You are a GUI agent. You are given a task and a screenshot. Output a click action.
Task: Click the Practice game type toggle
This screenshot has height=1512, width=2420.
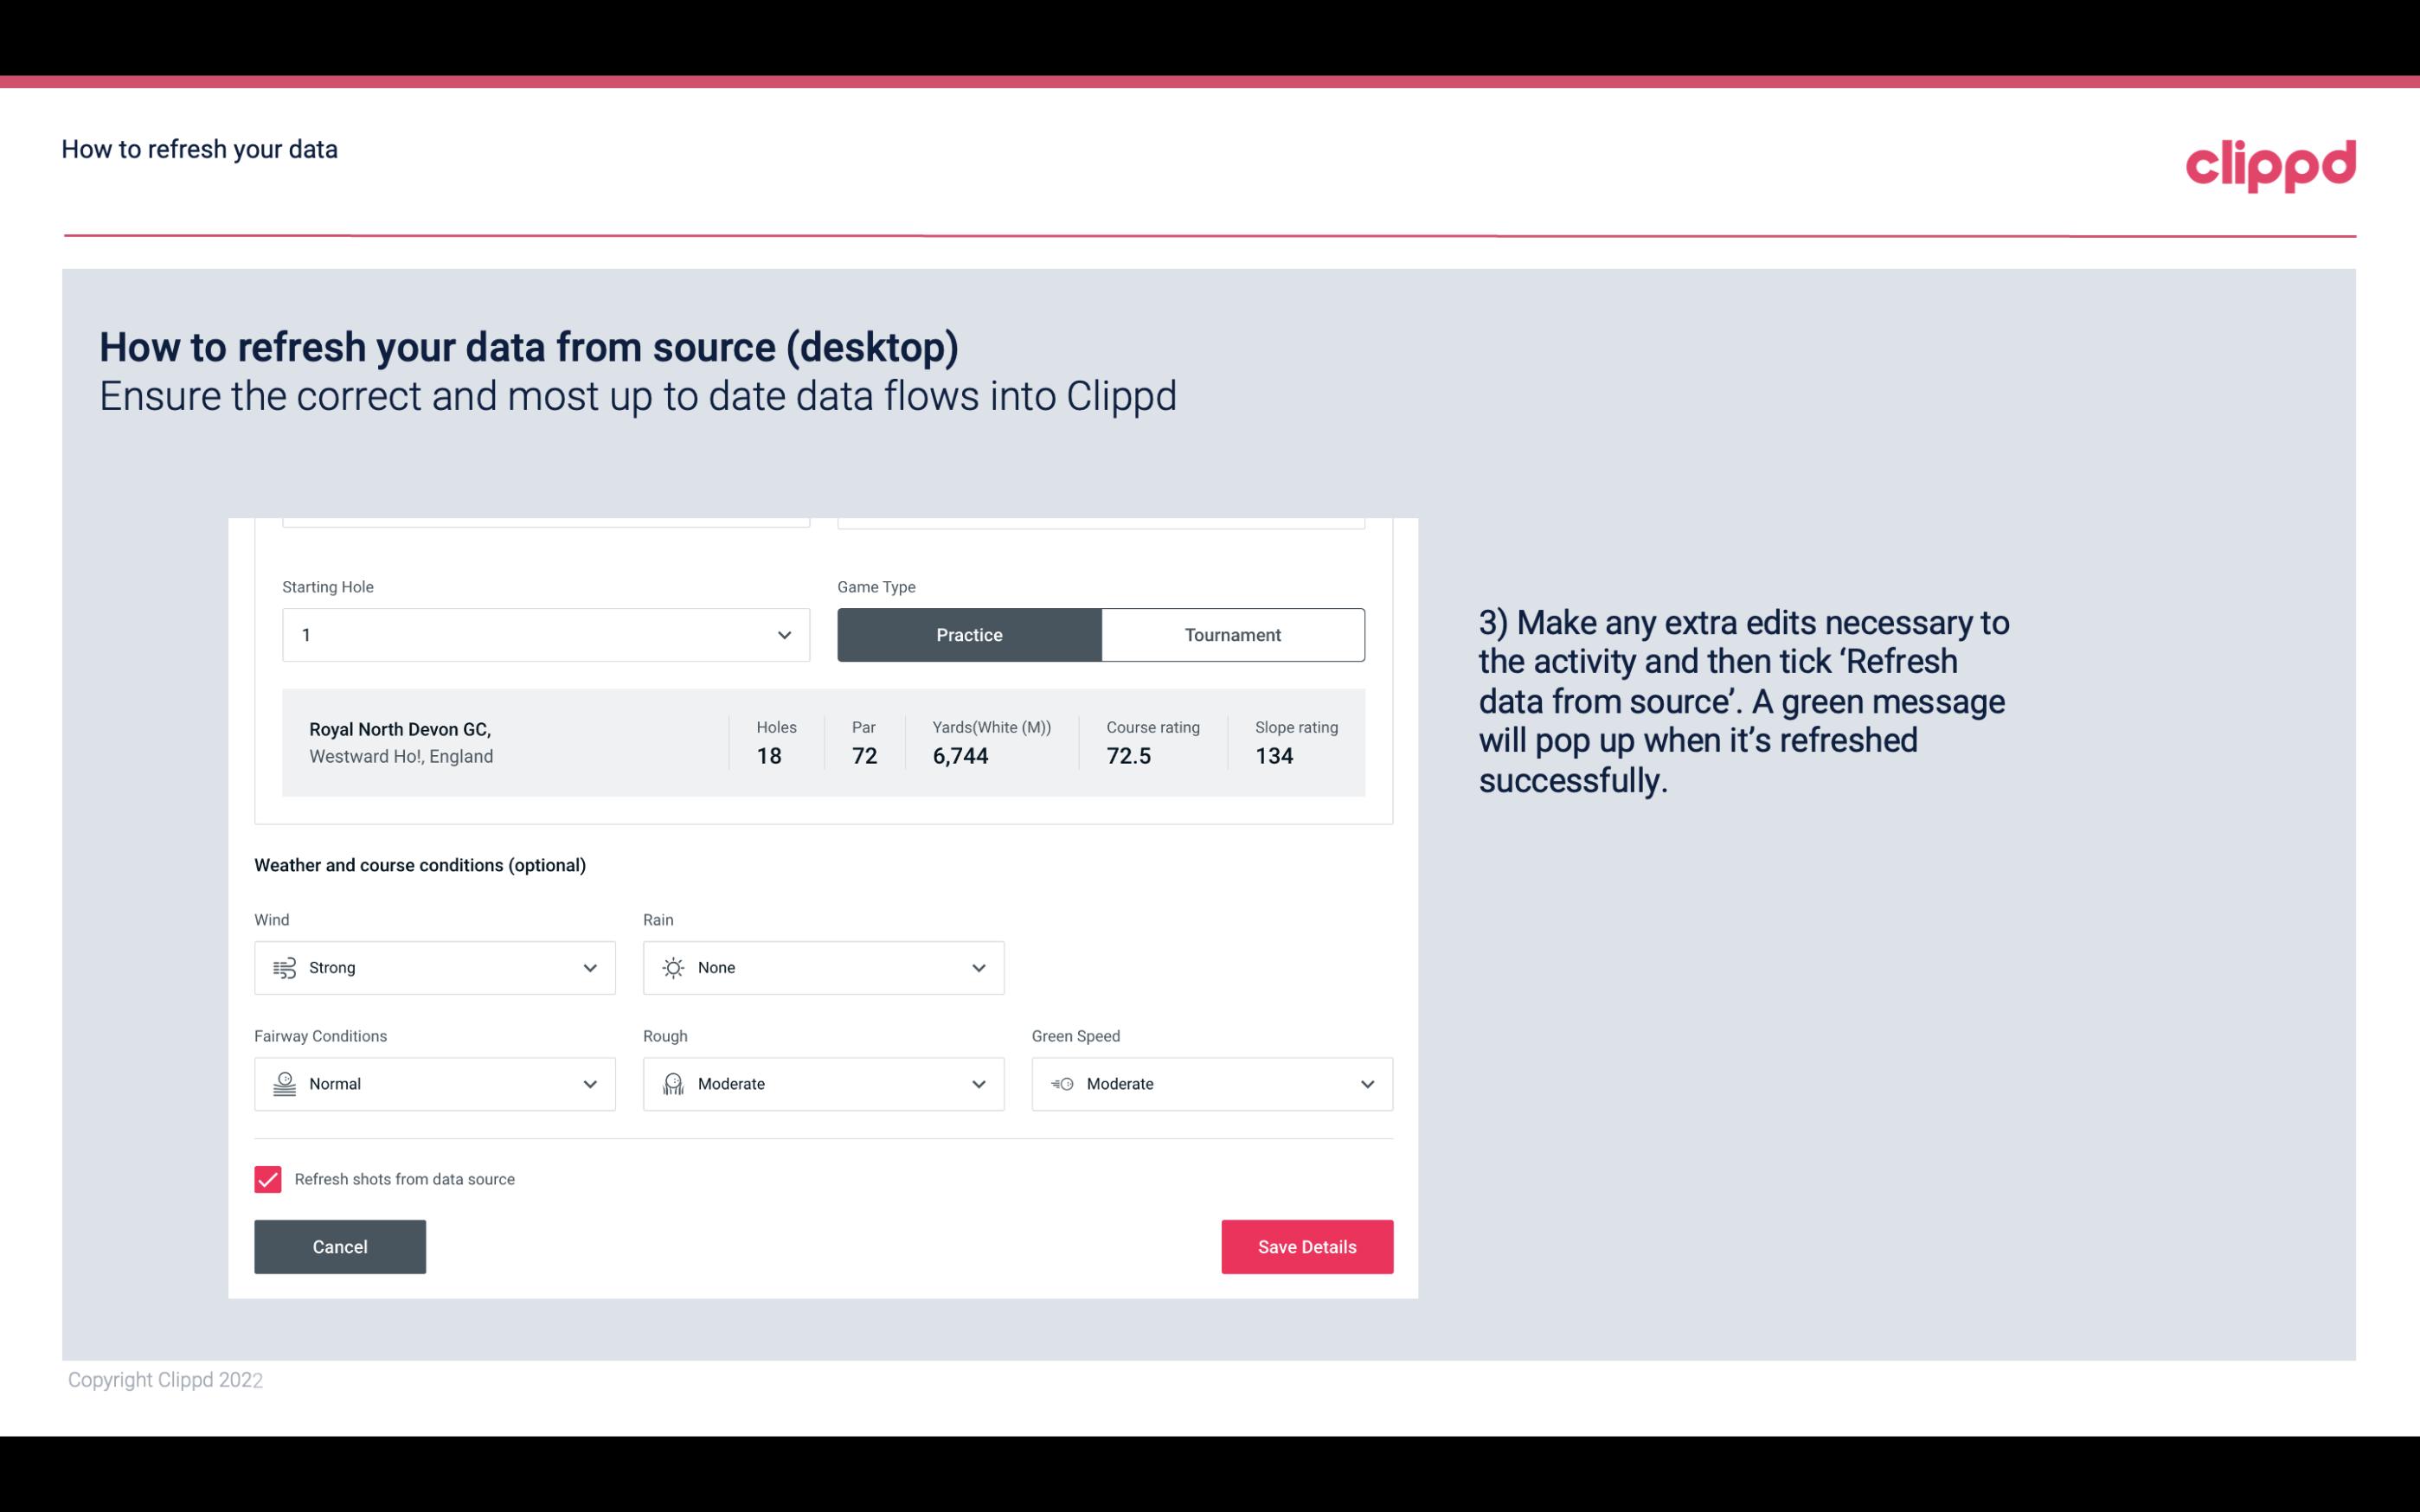coord(969,634)
